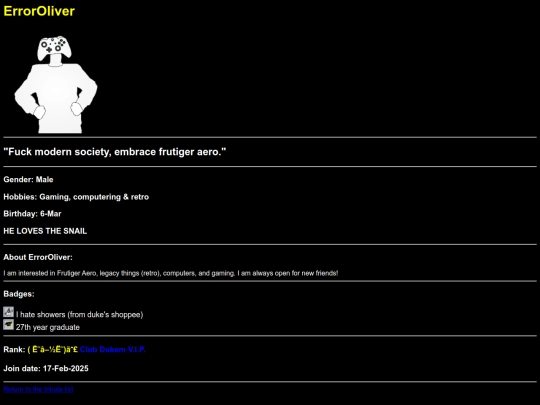Follow the 'Return to the tribute list' link
The image size is (540, 405).
[38, 389]
